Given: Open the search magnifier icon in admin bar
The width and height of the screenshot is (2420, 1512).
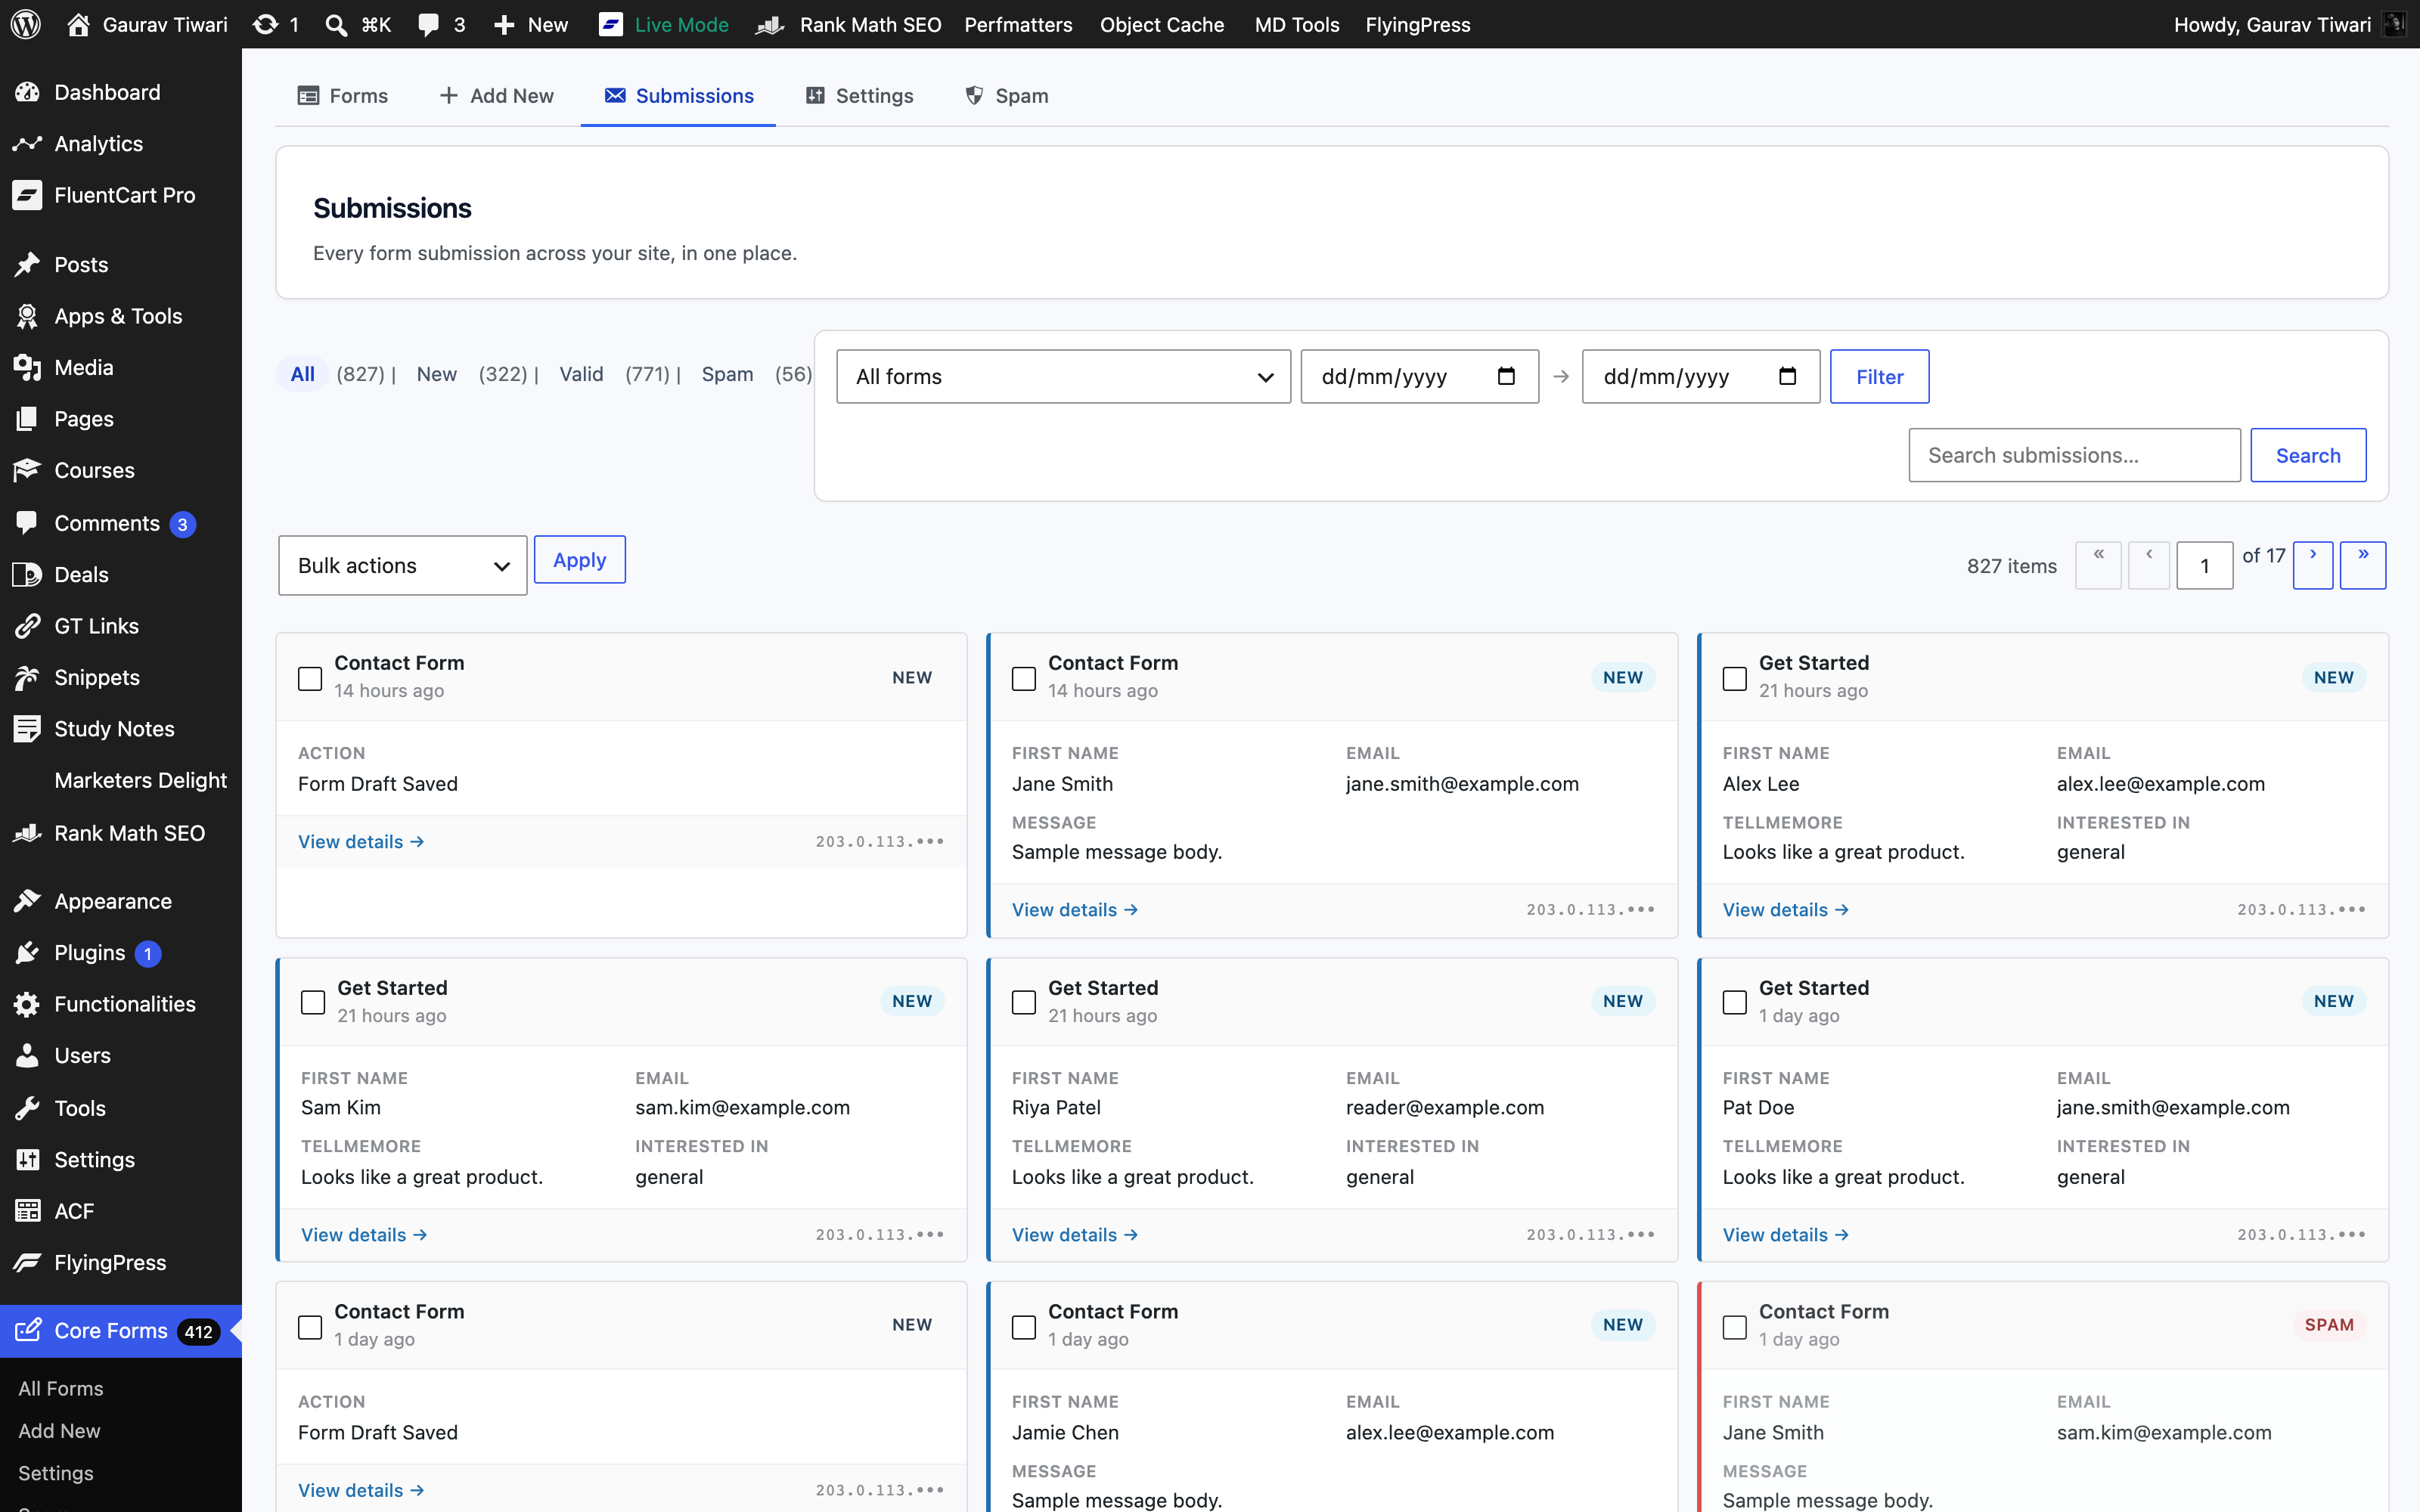Looking at the screenshot, I should pos(337,24).
